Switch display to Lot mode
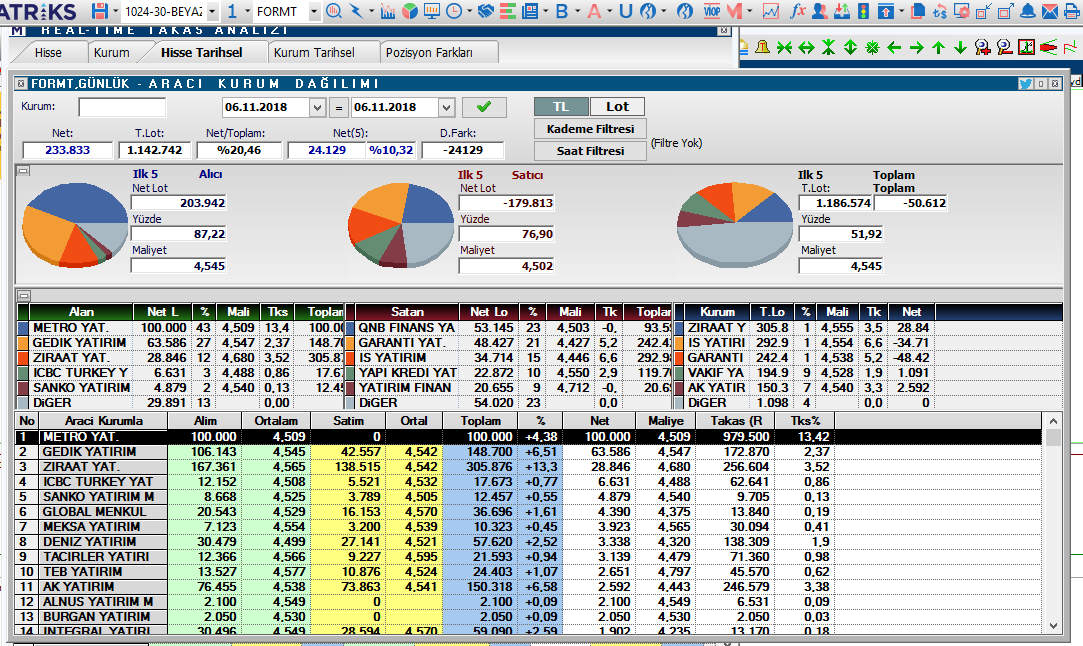Image resolution: width=1083 pixels, height=646 pixels. pyautogui.click(x=617, y=106)
